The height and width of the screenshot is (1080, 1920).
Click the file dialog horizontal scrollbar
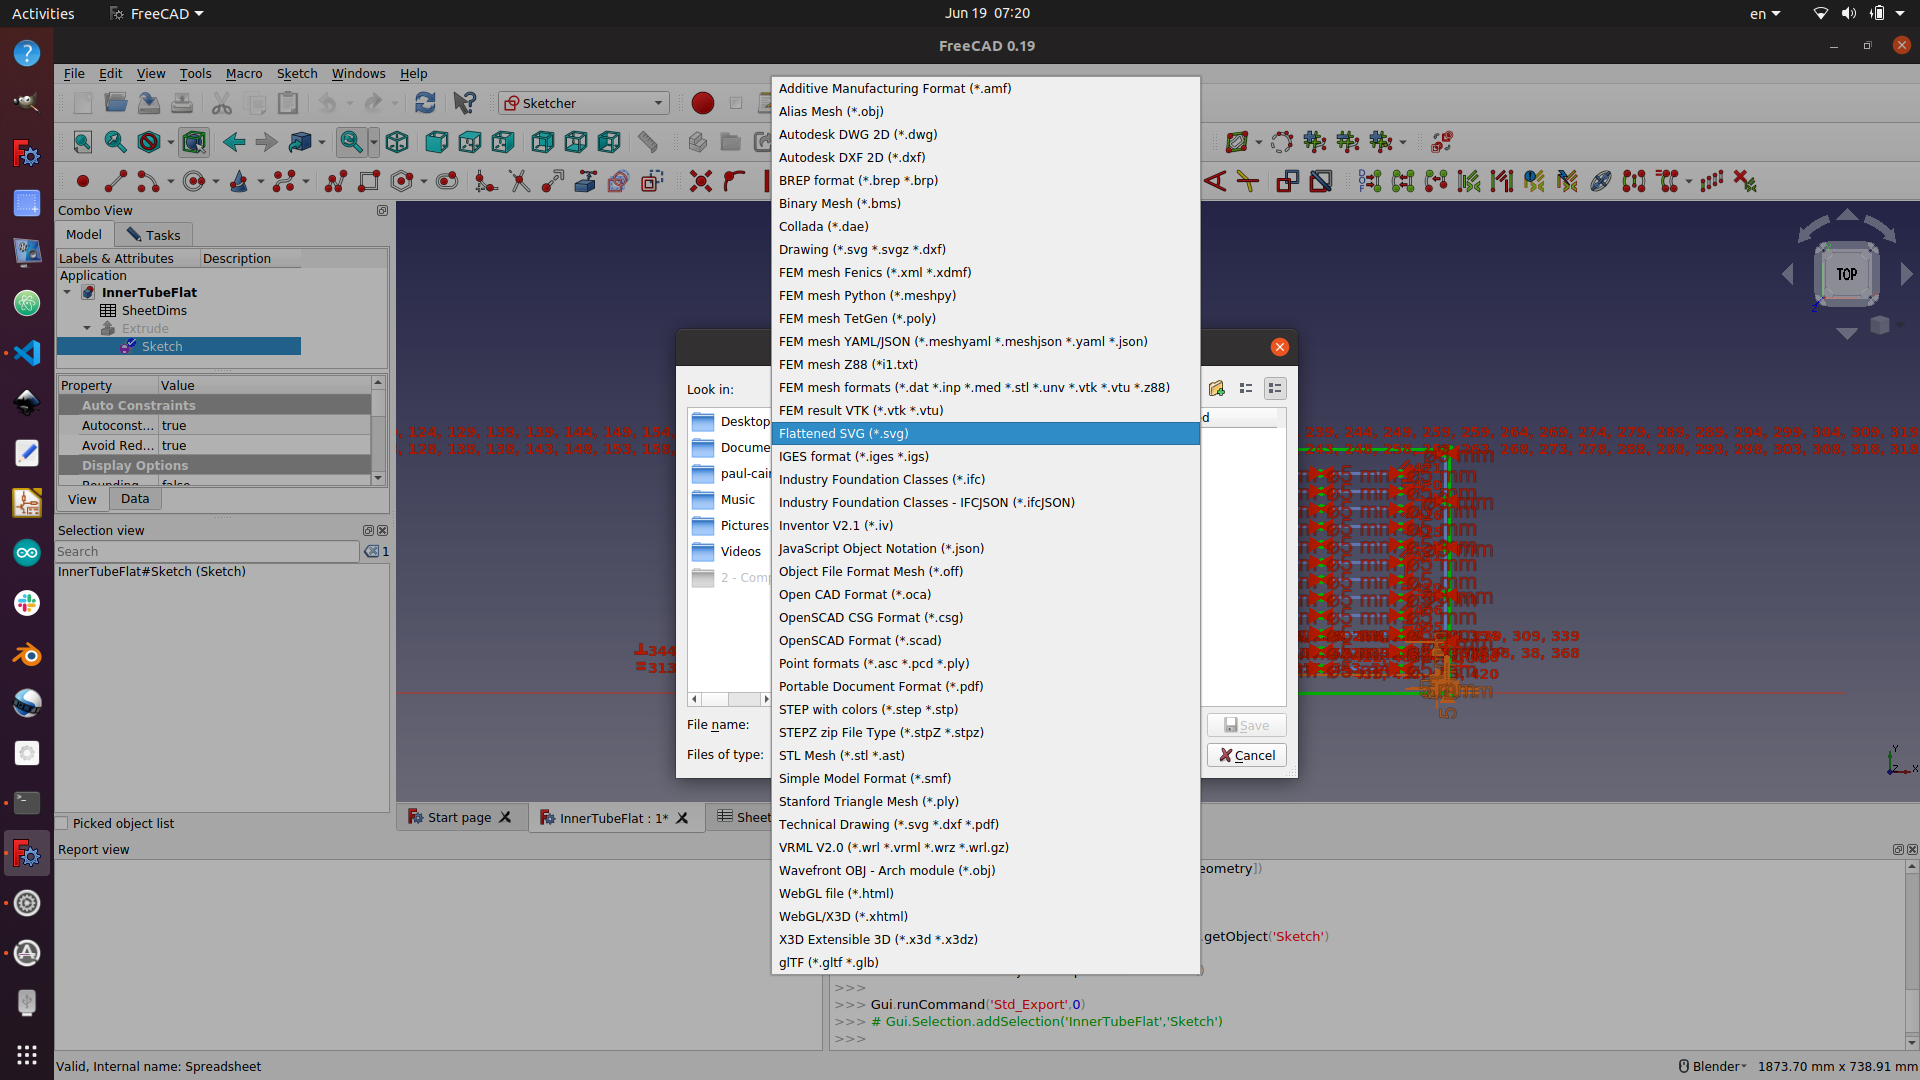point(729,699)
